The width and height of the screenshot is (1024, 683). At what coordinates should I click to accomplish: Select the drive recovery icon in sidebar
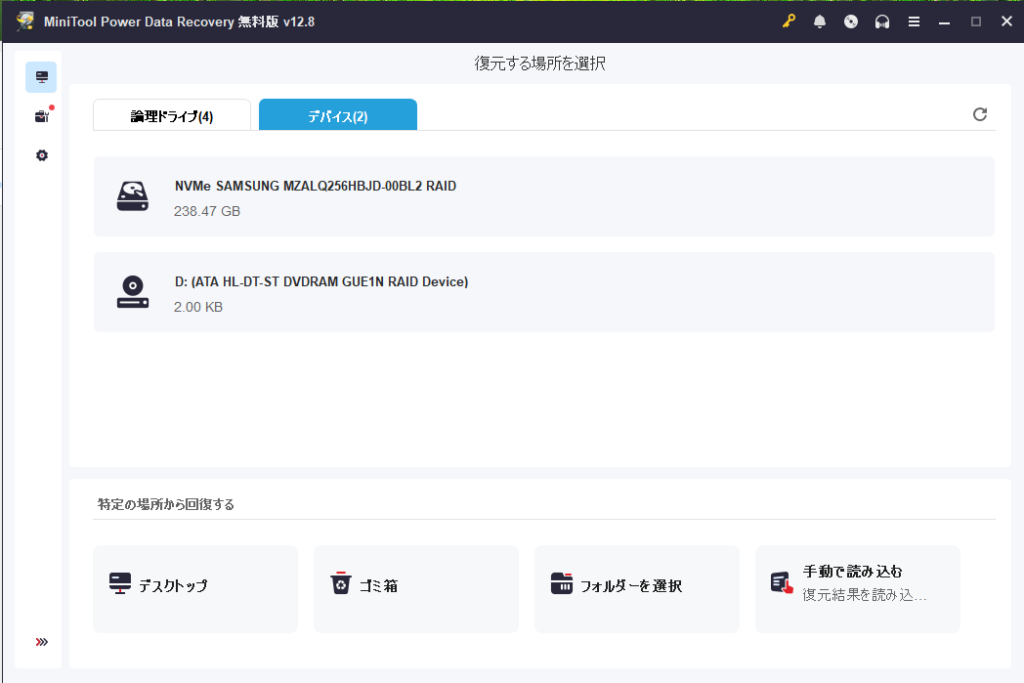click(x=41, y=77)
